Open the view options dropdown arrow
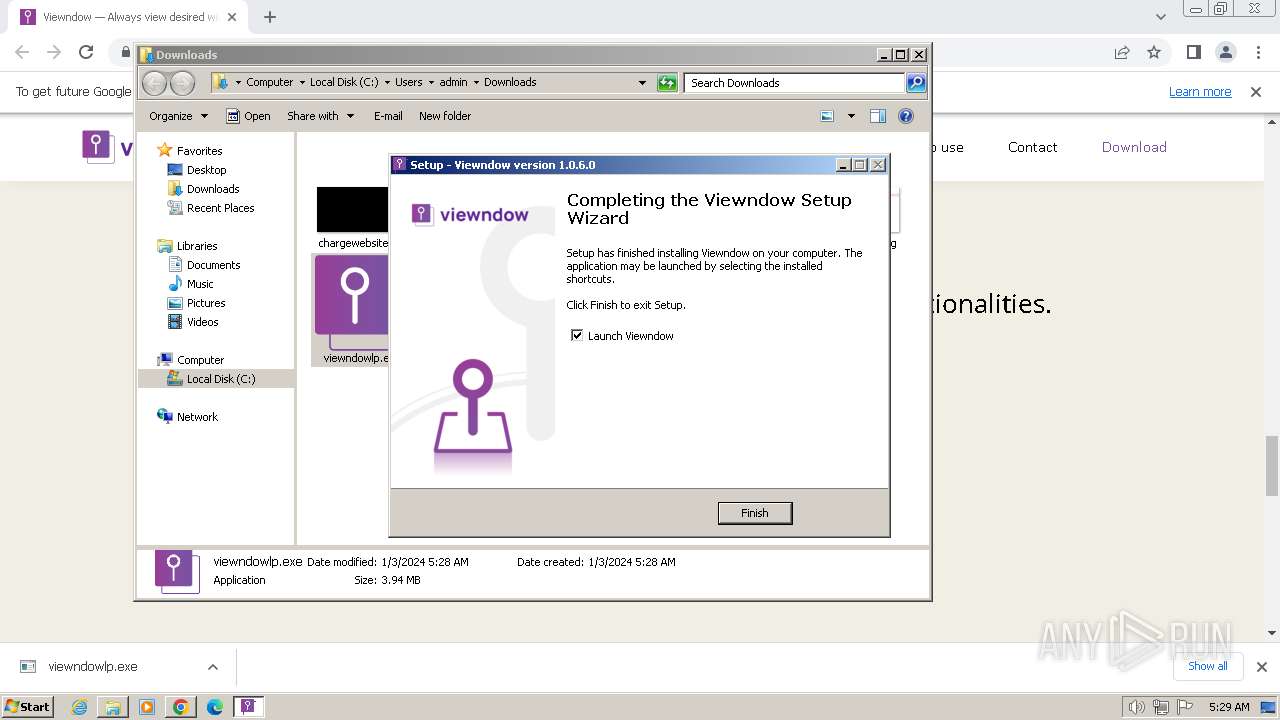The width and height of the screenshot is (1280, 720). [x=851, y=116]
